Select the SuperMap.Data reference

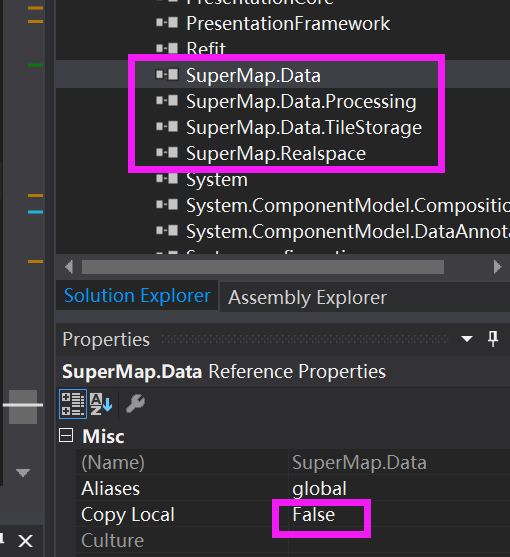(x=253, y=76)
